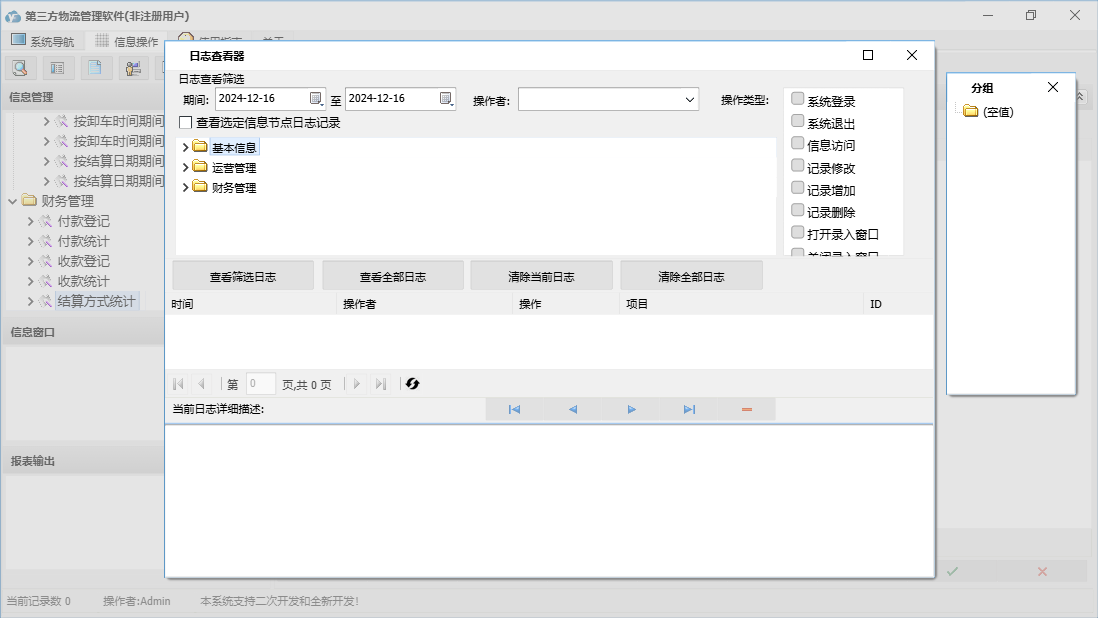Click the 基本信息 folder icon

coord(200,146)
